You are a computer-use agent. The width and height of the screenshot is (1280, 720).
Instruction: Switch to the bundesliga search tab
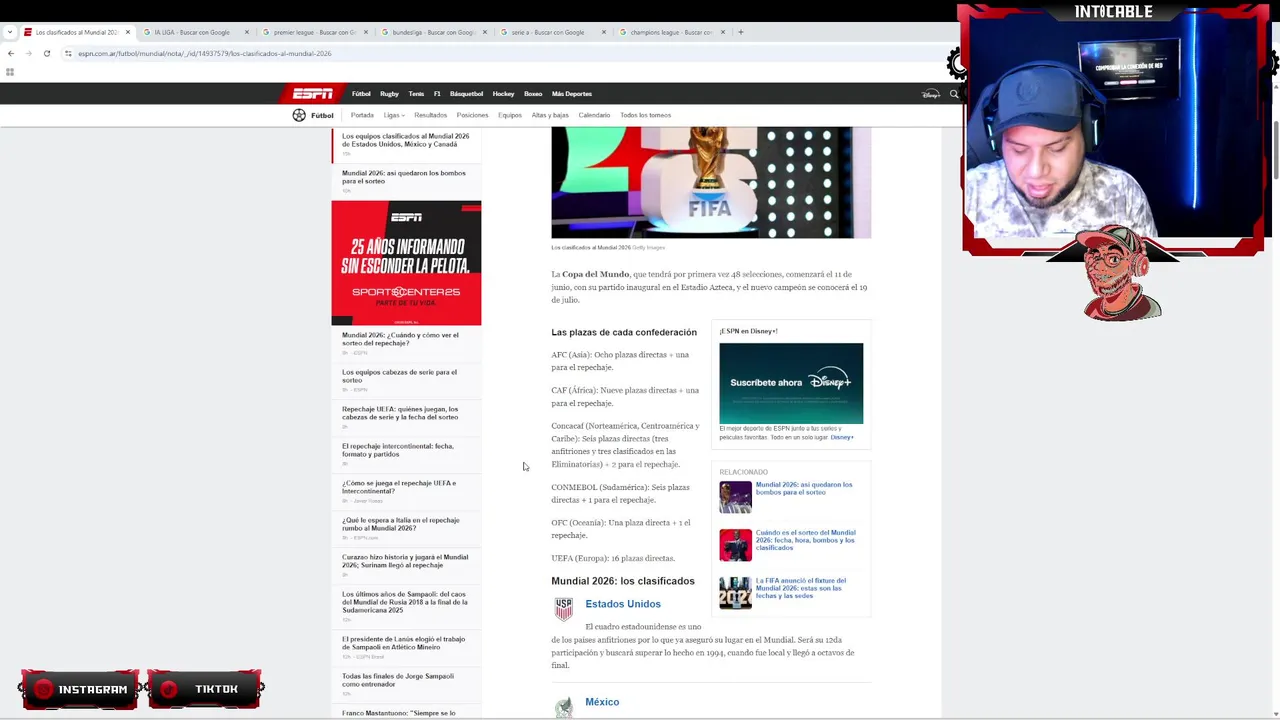coord(434,32)
